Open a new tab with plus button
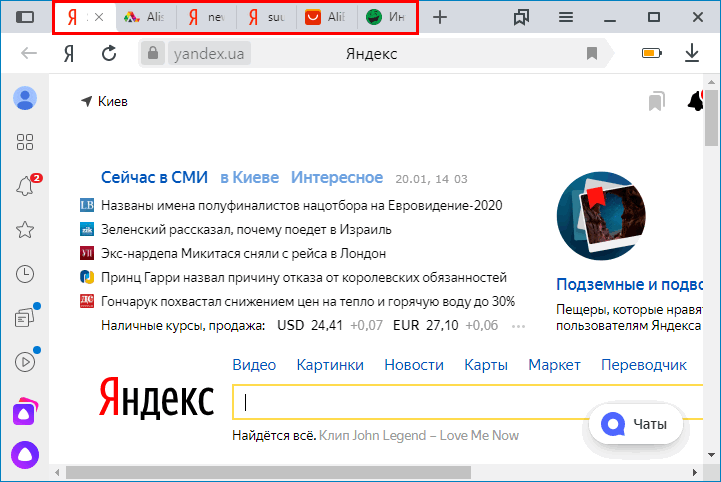721x482 pixels. point(440,17)
